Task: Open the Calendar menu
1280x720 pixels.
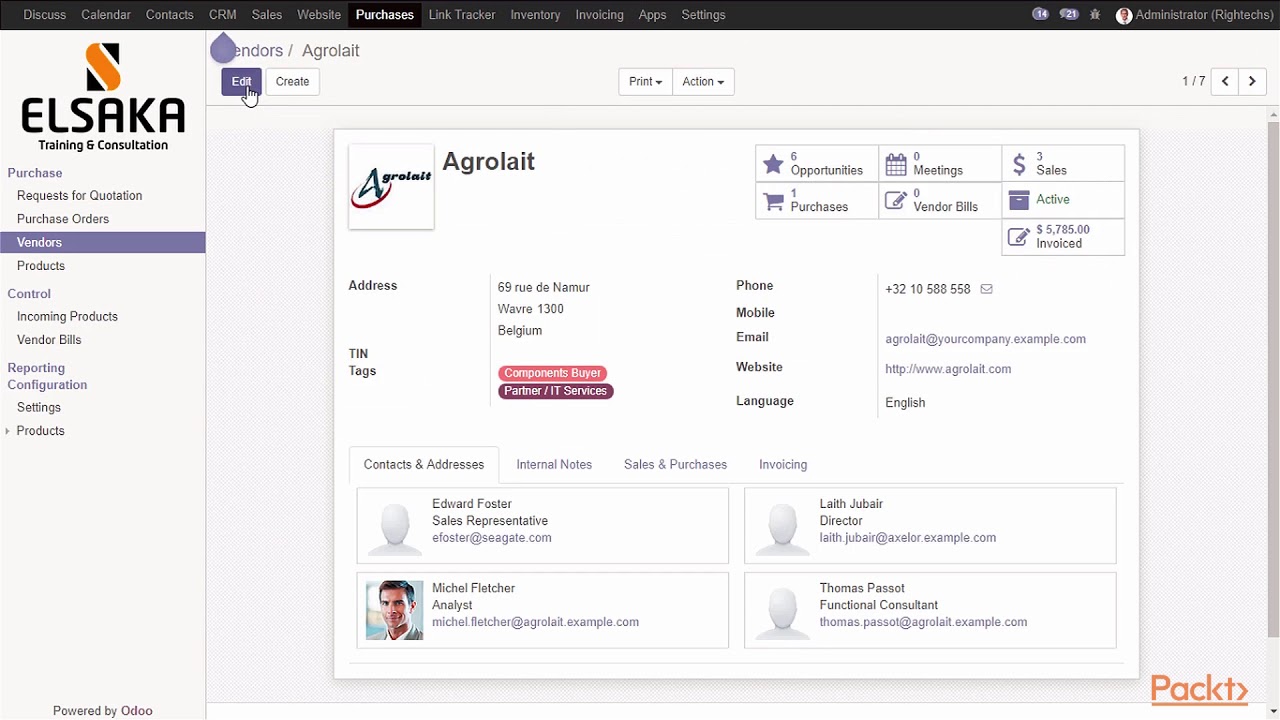Action: click(106, 15)
